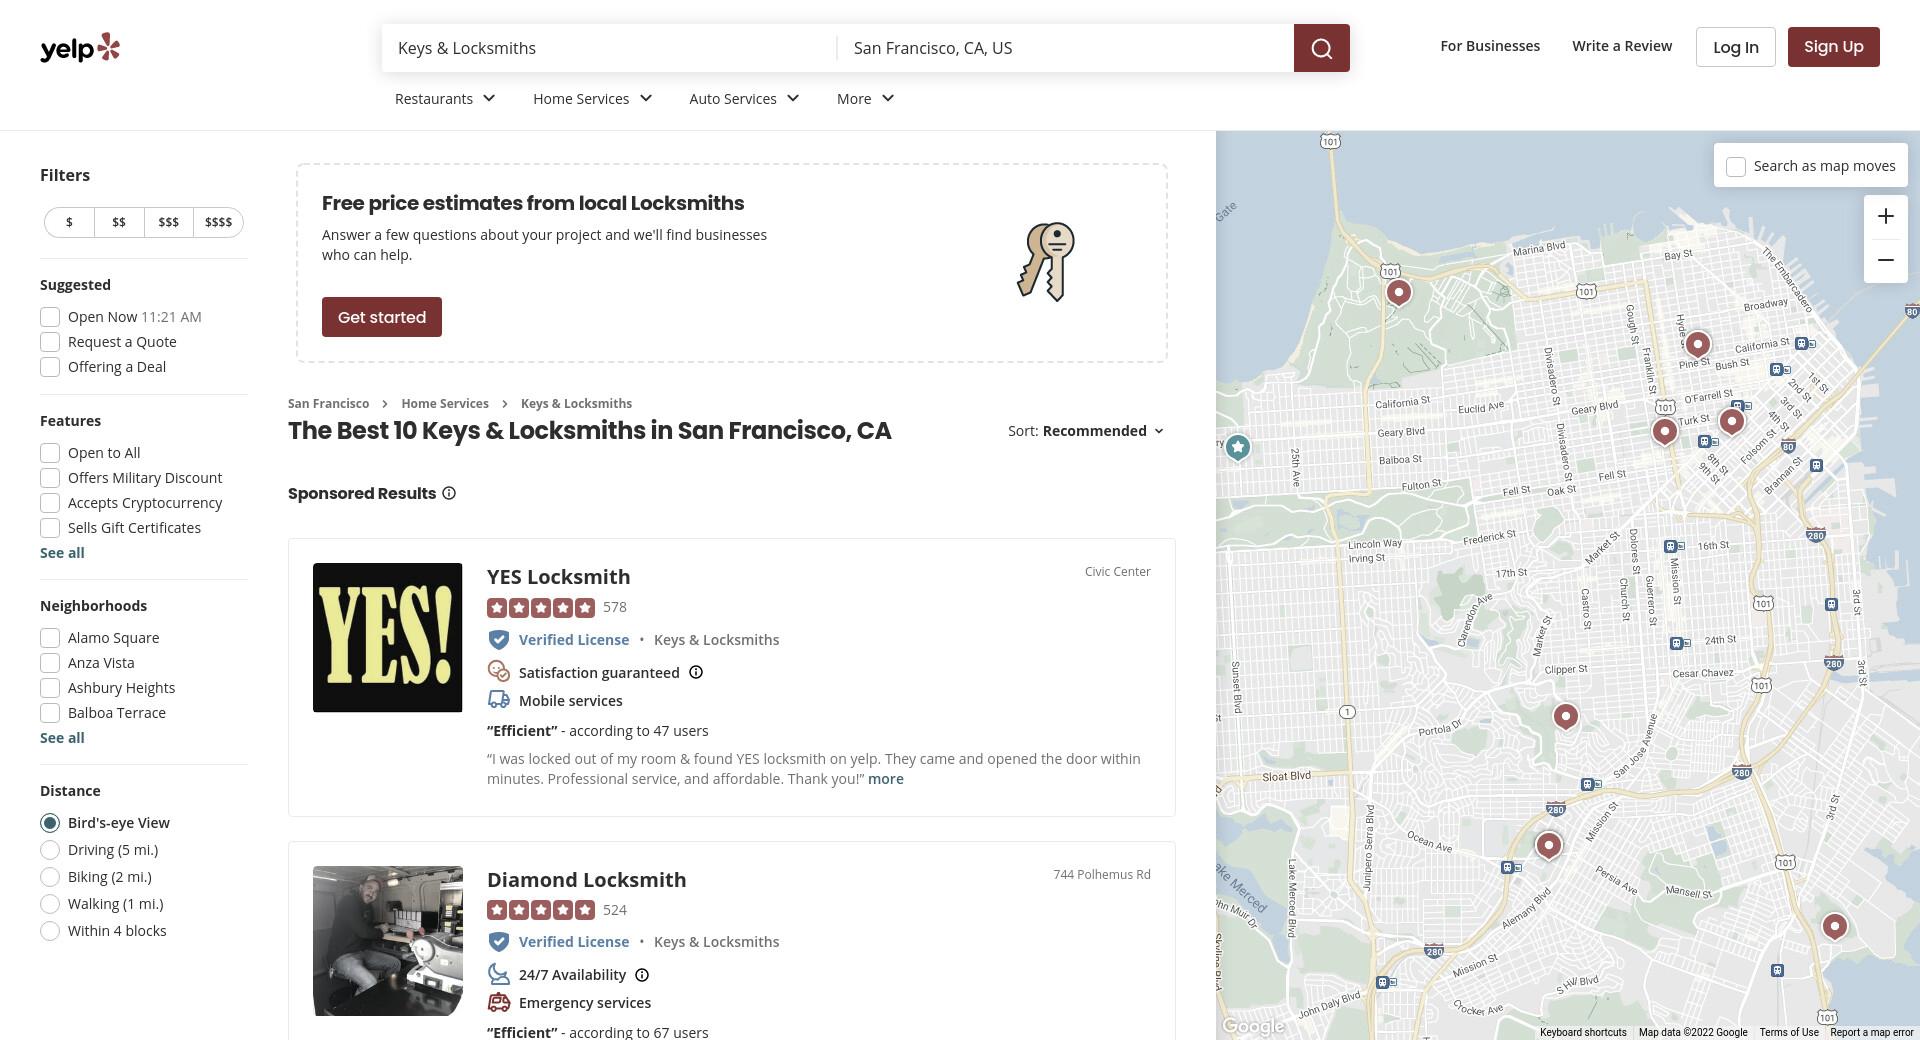Click YES Locksmith verified license shield

point(498,640)
